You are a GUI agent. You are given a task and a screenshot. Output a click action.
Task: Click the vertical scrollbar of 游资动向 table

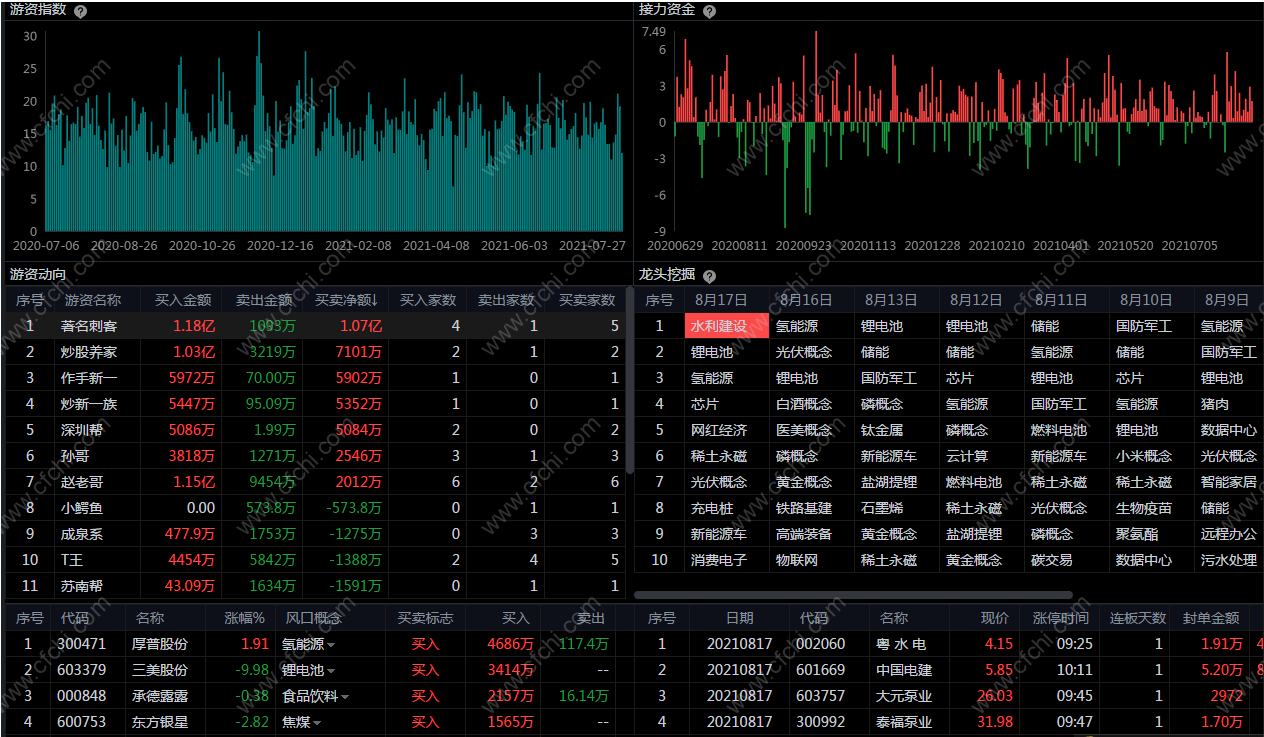click(629, 380)
